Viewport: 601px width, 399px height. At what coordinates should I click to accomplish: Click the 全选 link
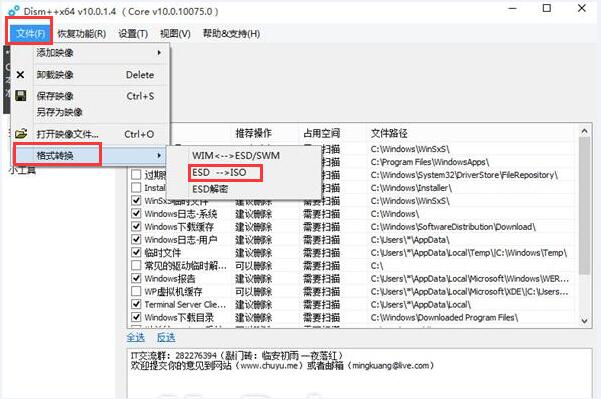135,337
